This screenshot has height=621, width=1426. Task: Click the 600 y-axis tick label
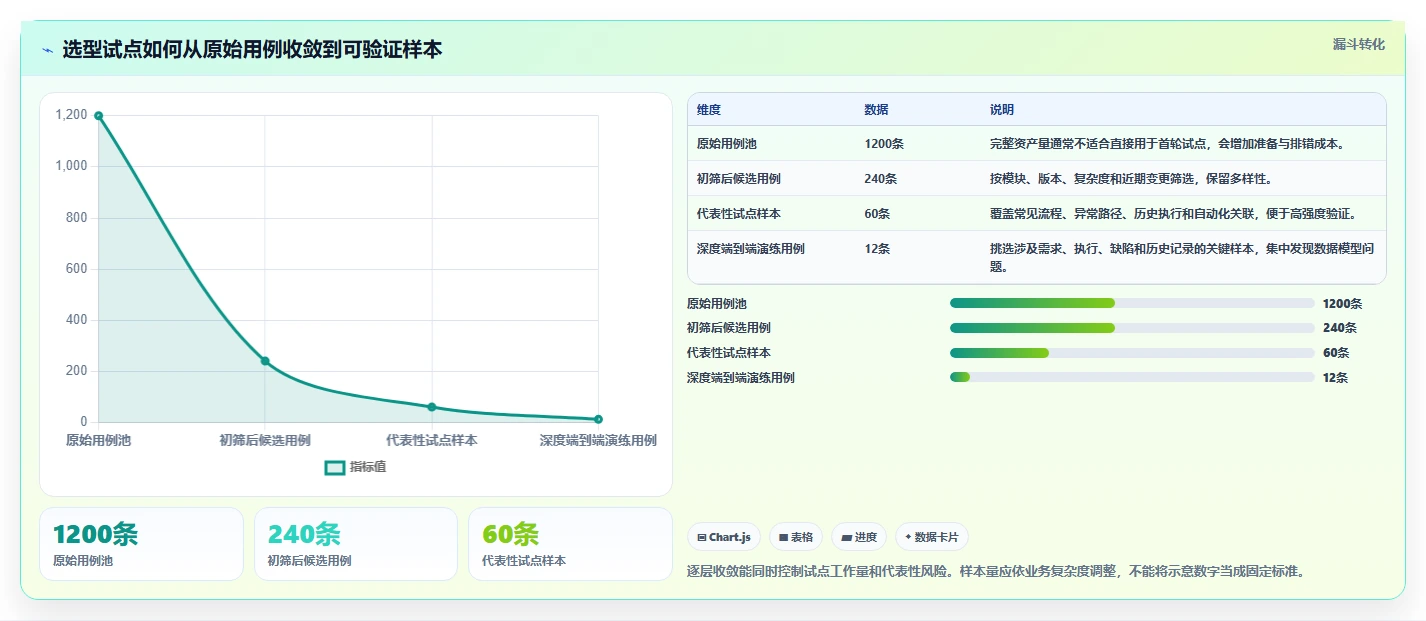[77, 269]
